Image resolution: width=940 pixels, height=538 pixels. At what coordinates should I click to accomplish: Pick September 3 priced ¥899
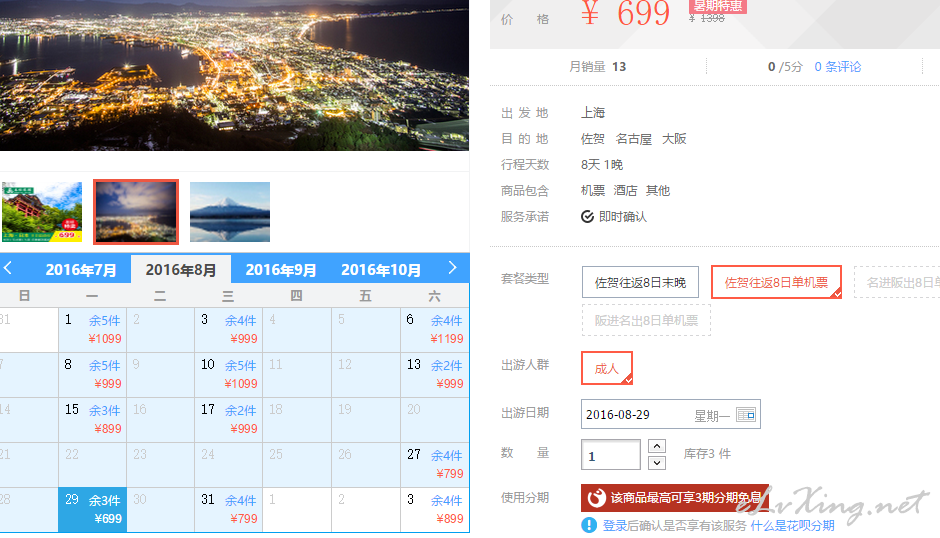[x=435, y=509]
